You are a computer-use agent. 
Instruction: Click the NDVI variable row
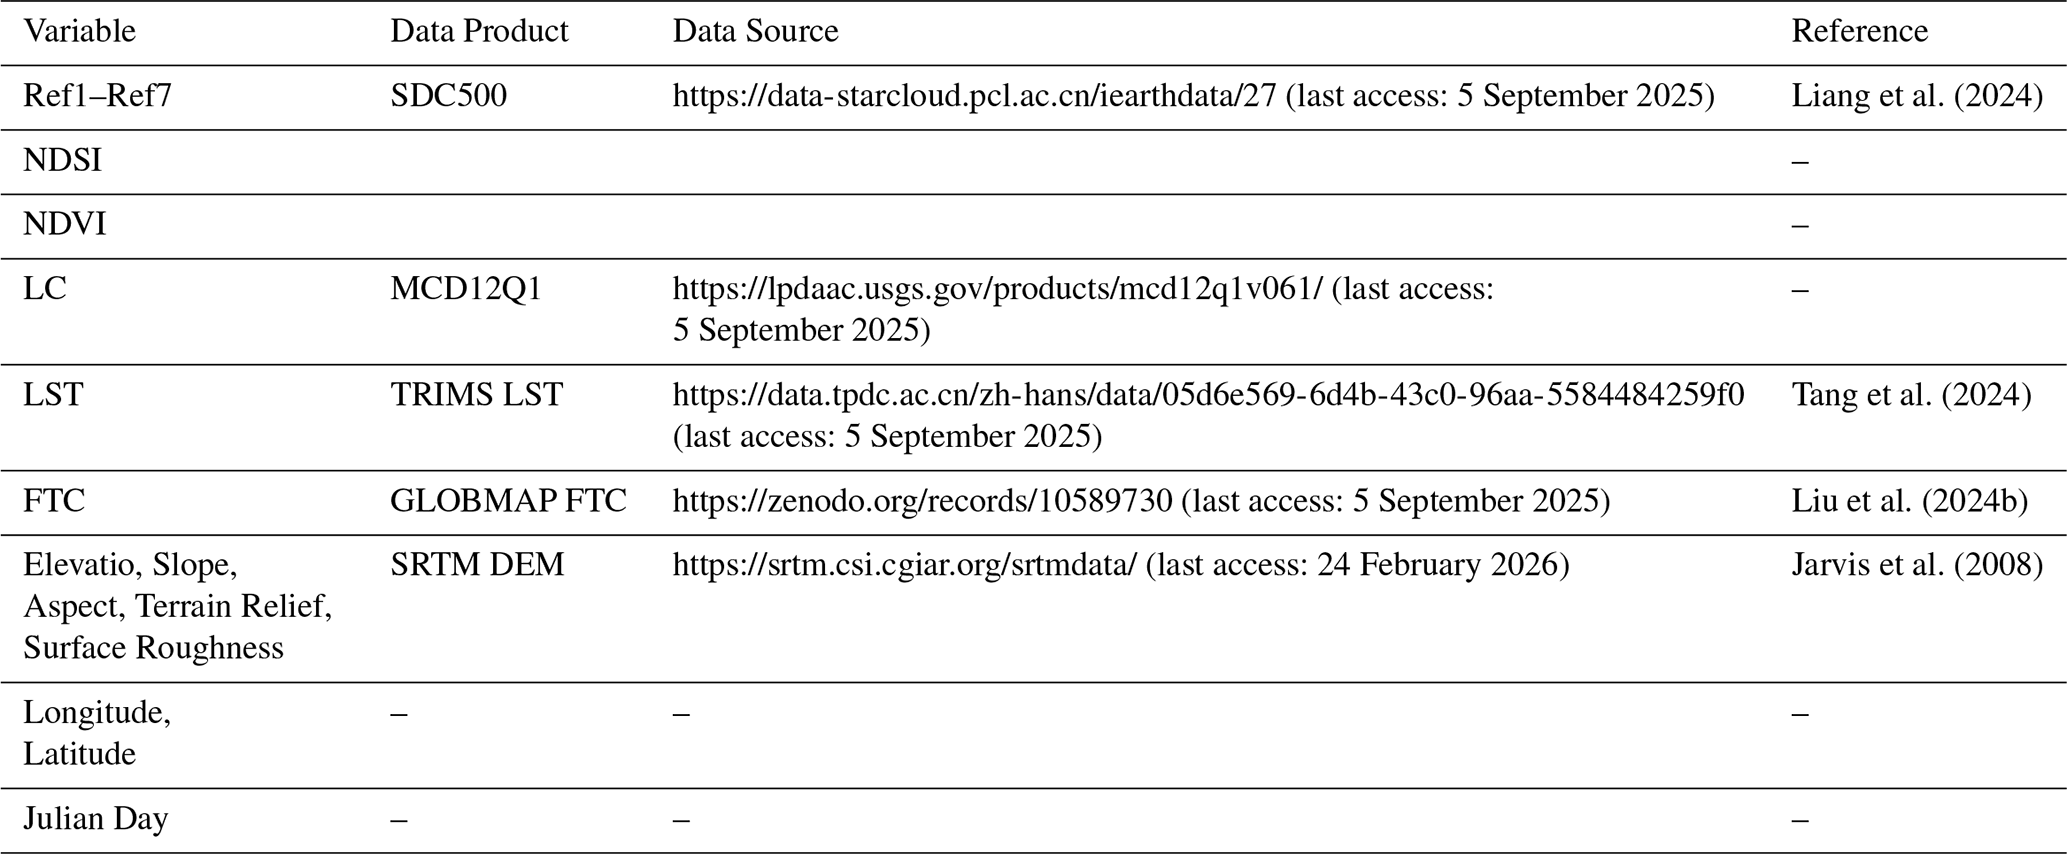(x=65, y=224)
